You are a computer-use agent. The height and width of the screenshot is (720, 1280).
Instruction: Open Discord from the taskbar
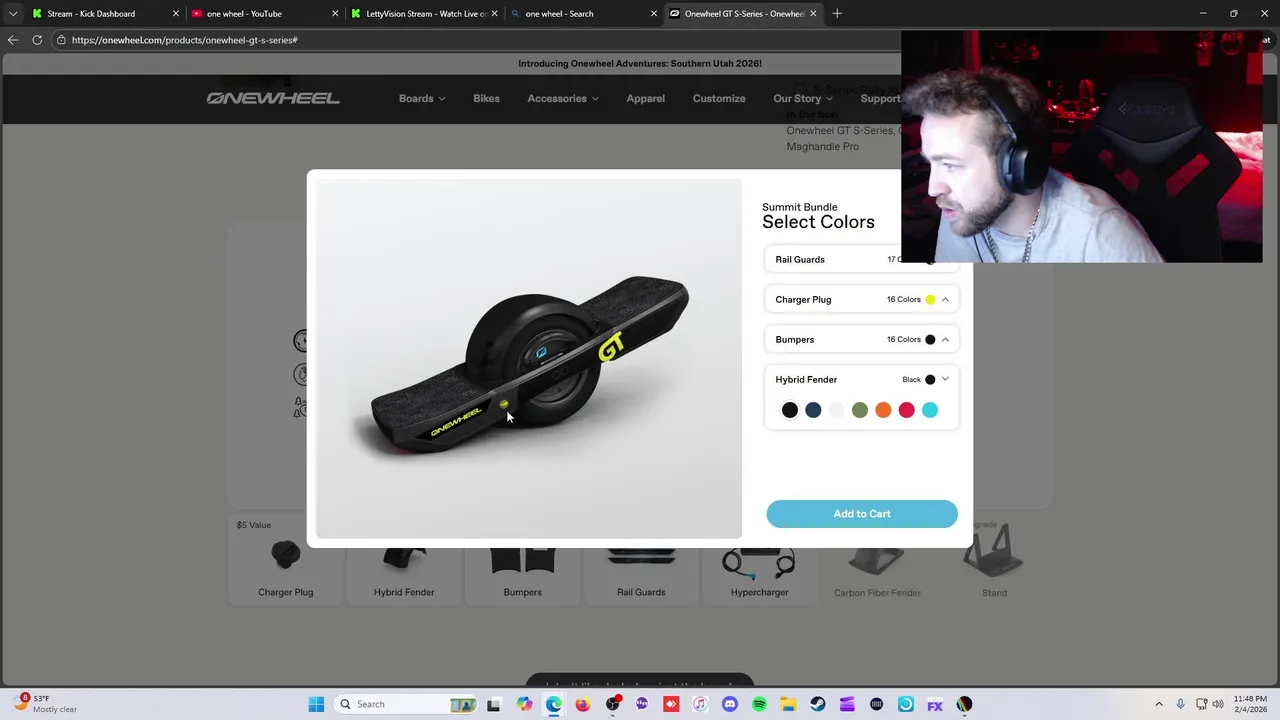[x=729, y=704]
